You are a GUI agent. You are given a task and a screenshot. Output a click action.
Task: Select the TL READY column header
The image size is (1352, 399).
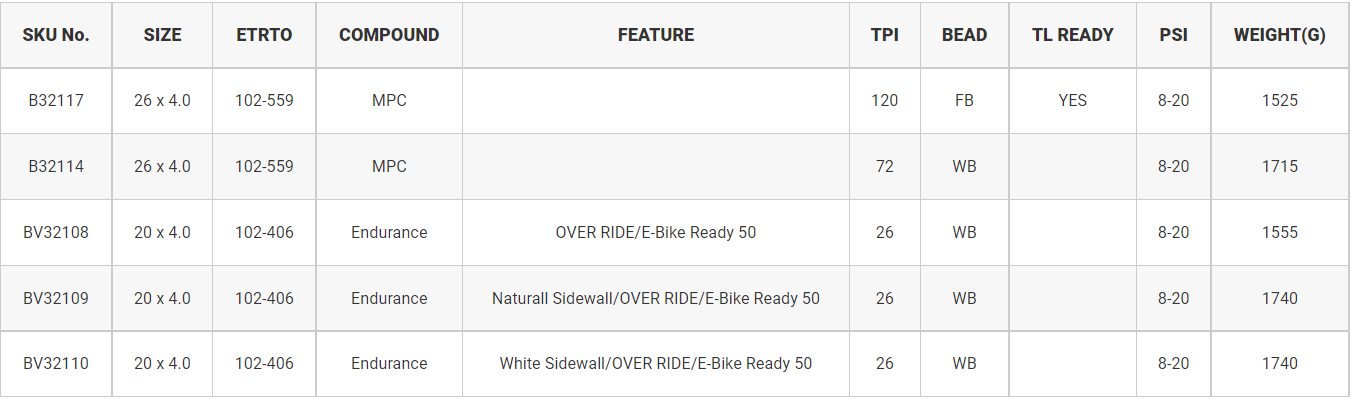coord(1073,35)
